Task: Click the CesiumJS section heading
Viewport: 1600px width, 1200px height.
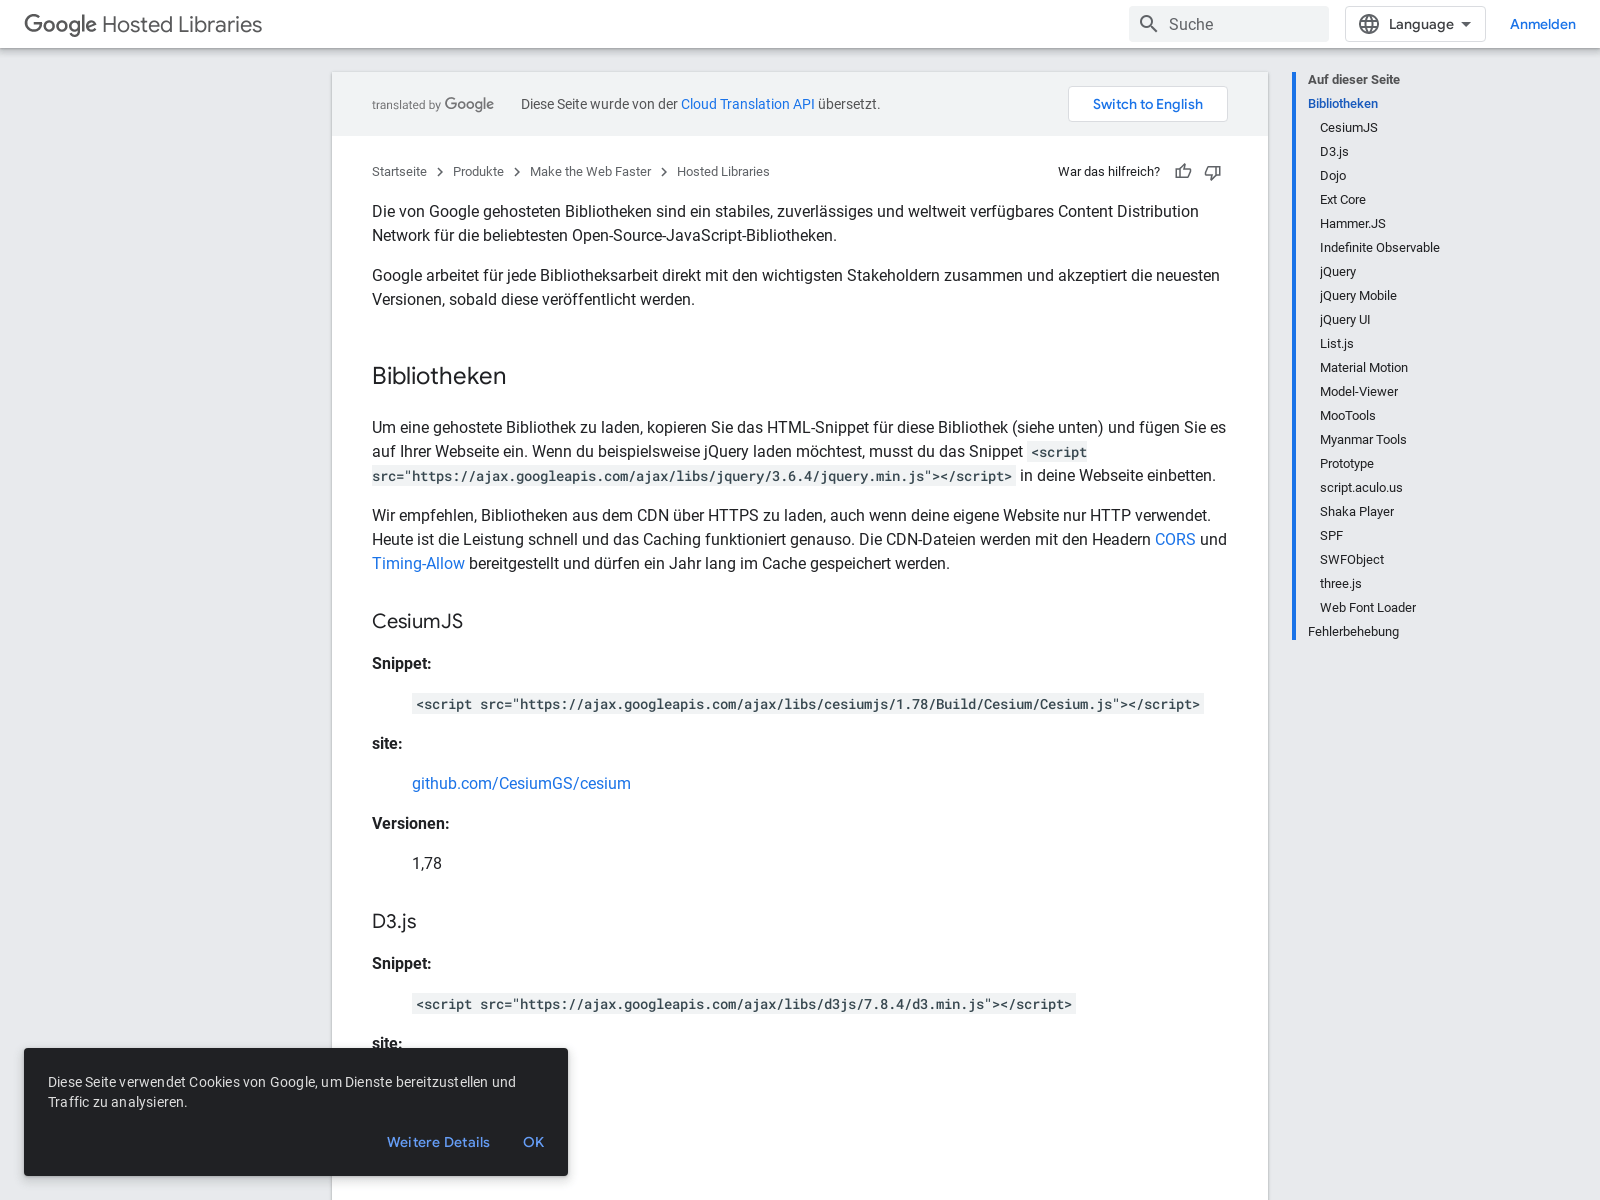Action: 417,622
